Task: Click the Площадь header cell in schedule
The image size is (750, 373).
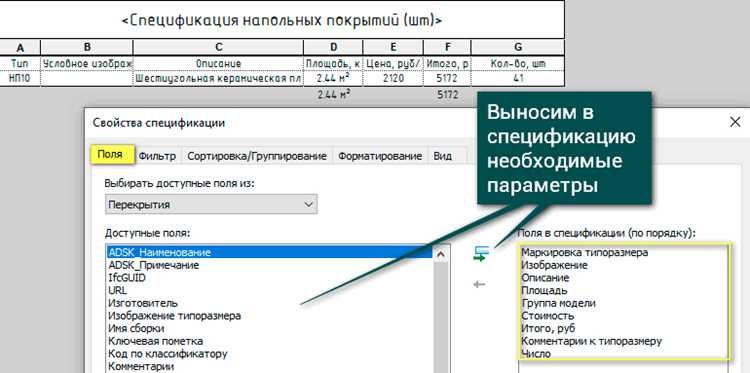Action: pyautogui.click(x=333, y=64)
